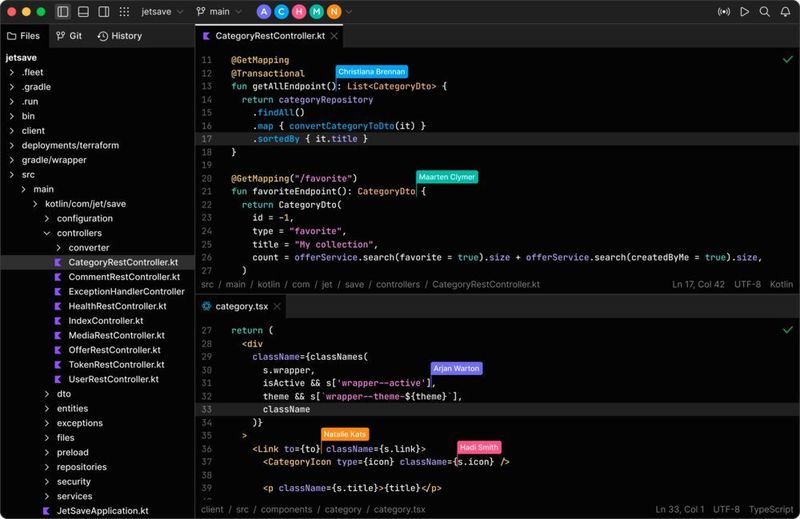Click the Hadi Smith cursor label
The image size is (800, 519).
(x=479, y=448)
